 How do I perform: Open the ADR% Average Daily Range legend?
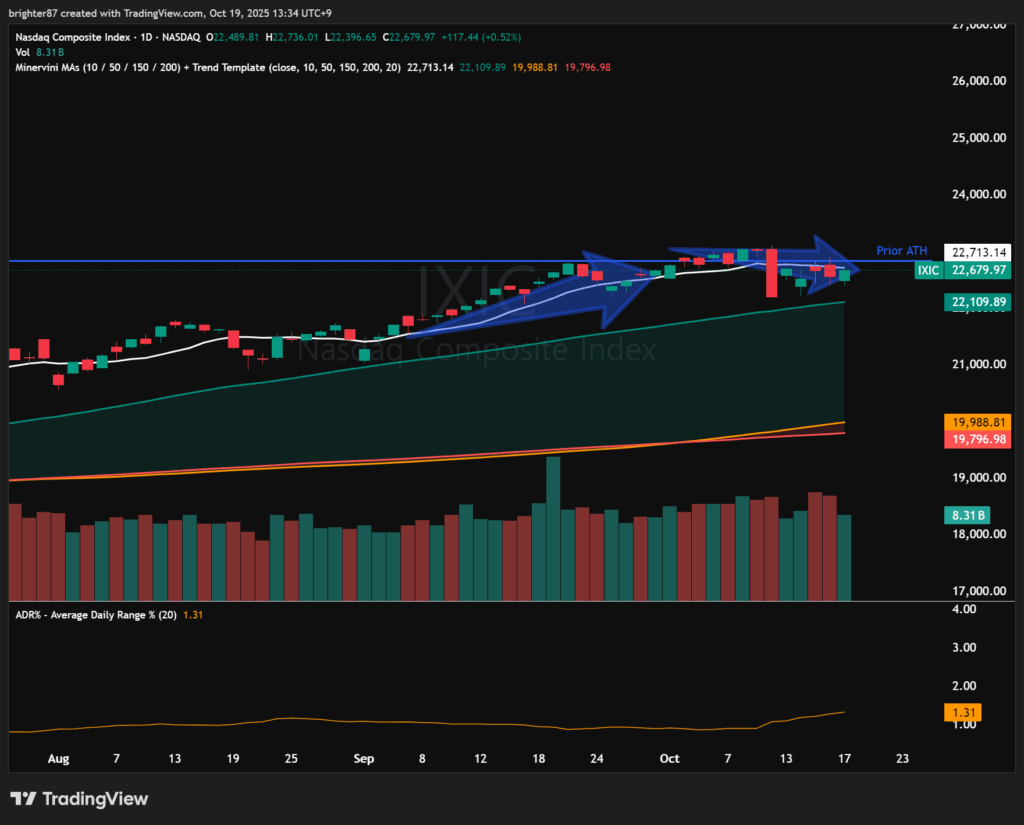95,615
